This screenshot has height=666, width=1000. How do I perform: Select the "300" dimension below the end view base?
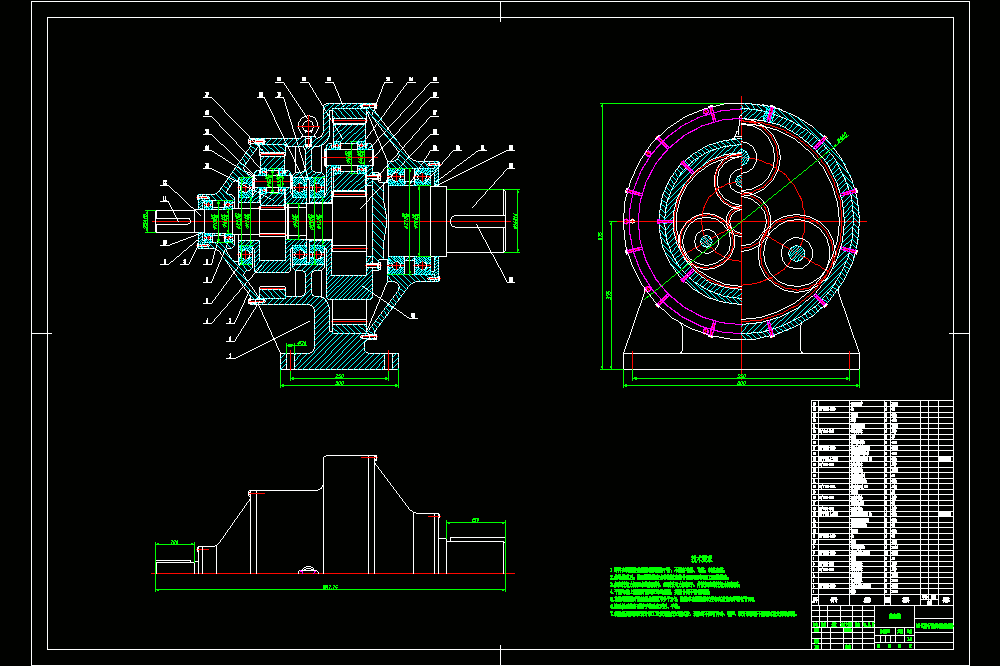point(741,383)
